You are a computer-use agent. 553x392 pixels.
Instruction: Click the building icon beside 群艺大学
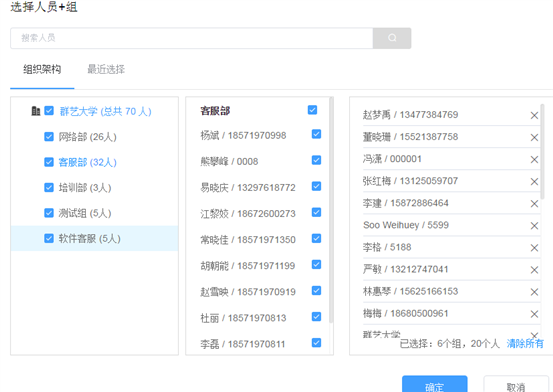click(x=36, y=111)
